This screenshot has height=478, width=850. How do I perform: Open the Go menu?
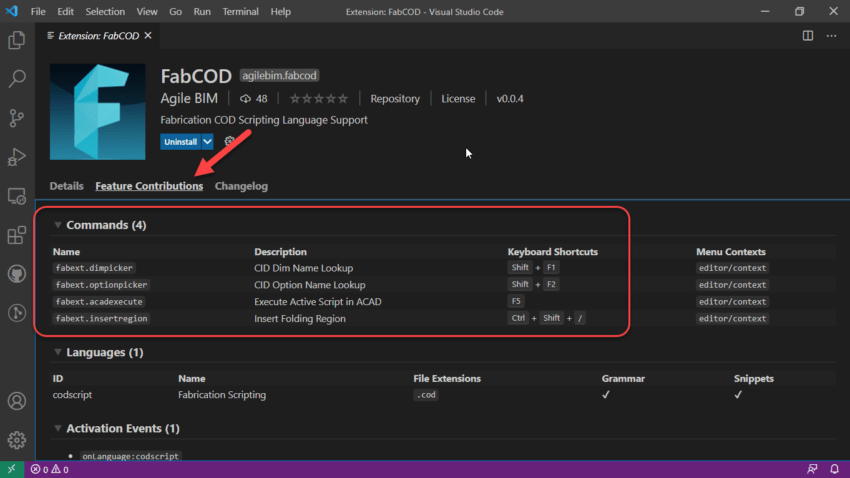pyautogui.click(x=175, y=11)
